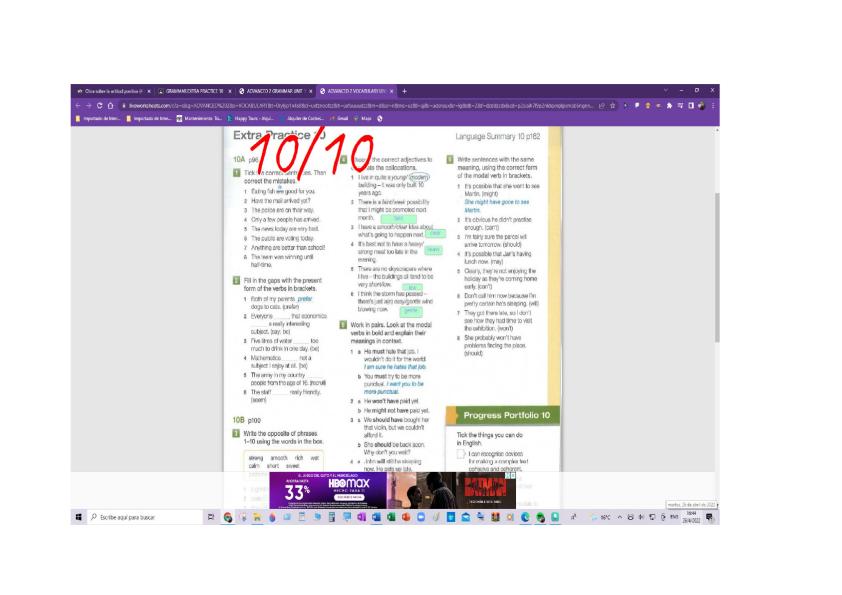842x595 pixels.
Task: Close the HBO Max ad
Action: (x=512, y=476)
